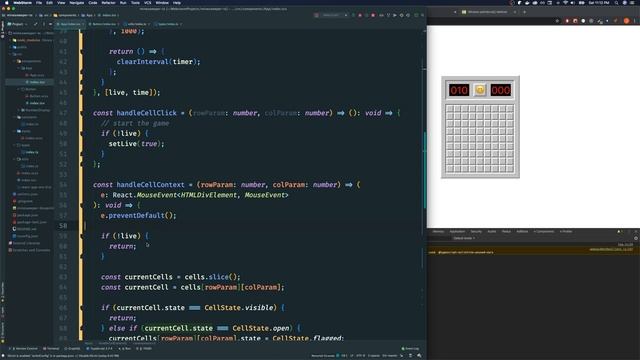Click the 'e.preventDefault();' code line
The height and width of the screenshot is (360, 640).
click(138, 216)
